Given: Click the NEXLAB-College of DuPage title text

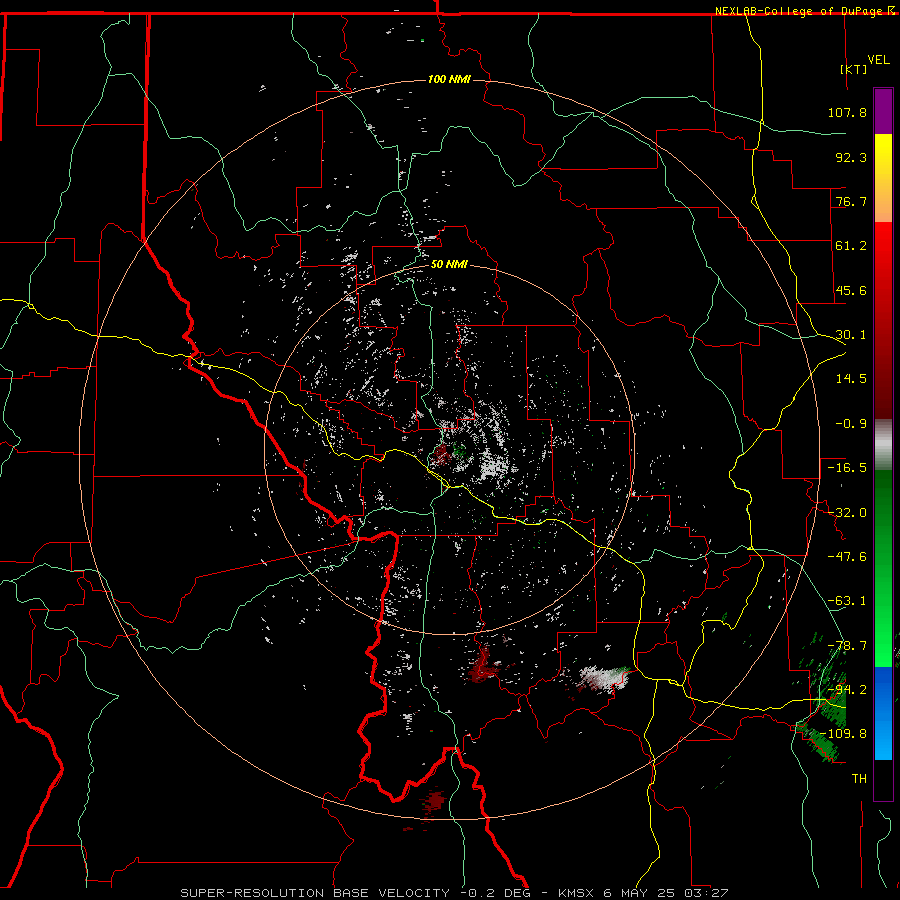Looking at the screenshot, I should tap(800, 11).
